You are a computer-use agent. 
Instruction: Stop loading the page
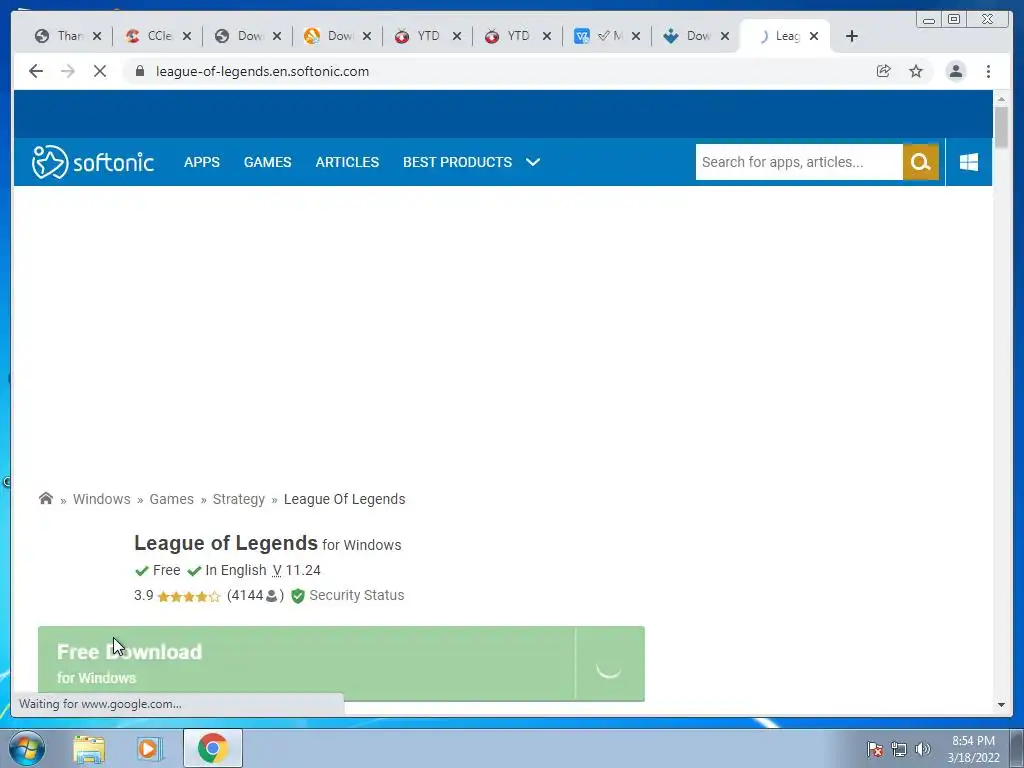100,71
